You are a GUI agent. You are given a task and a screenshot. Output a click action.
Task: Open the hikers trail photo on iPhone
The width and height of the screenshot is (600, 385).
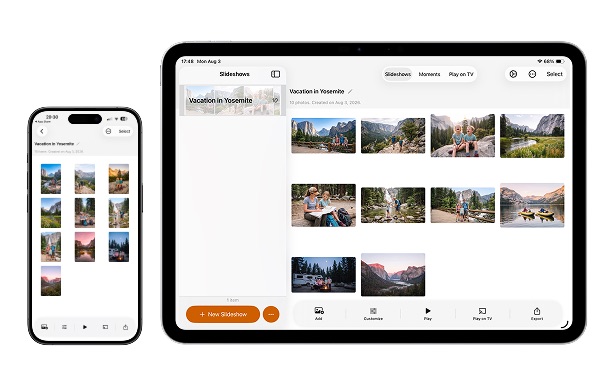(85, 179)
